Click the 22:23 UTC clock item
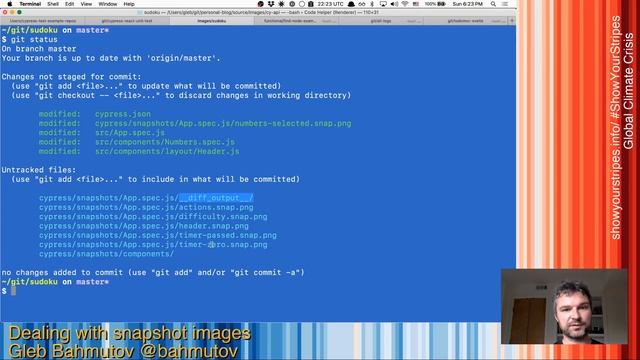 coord(330,4)
